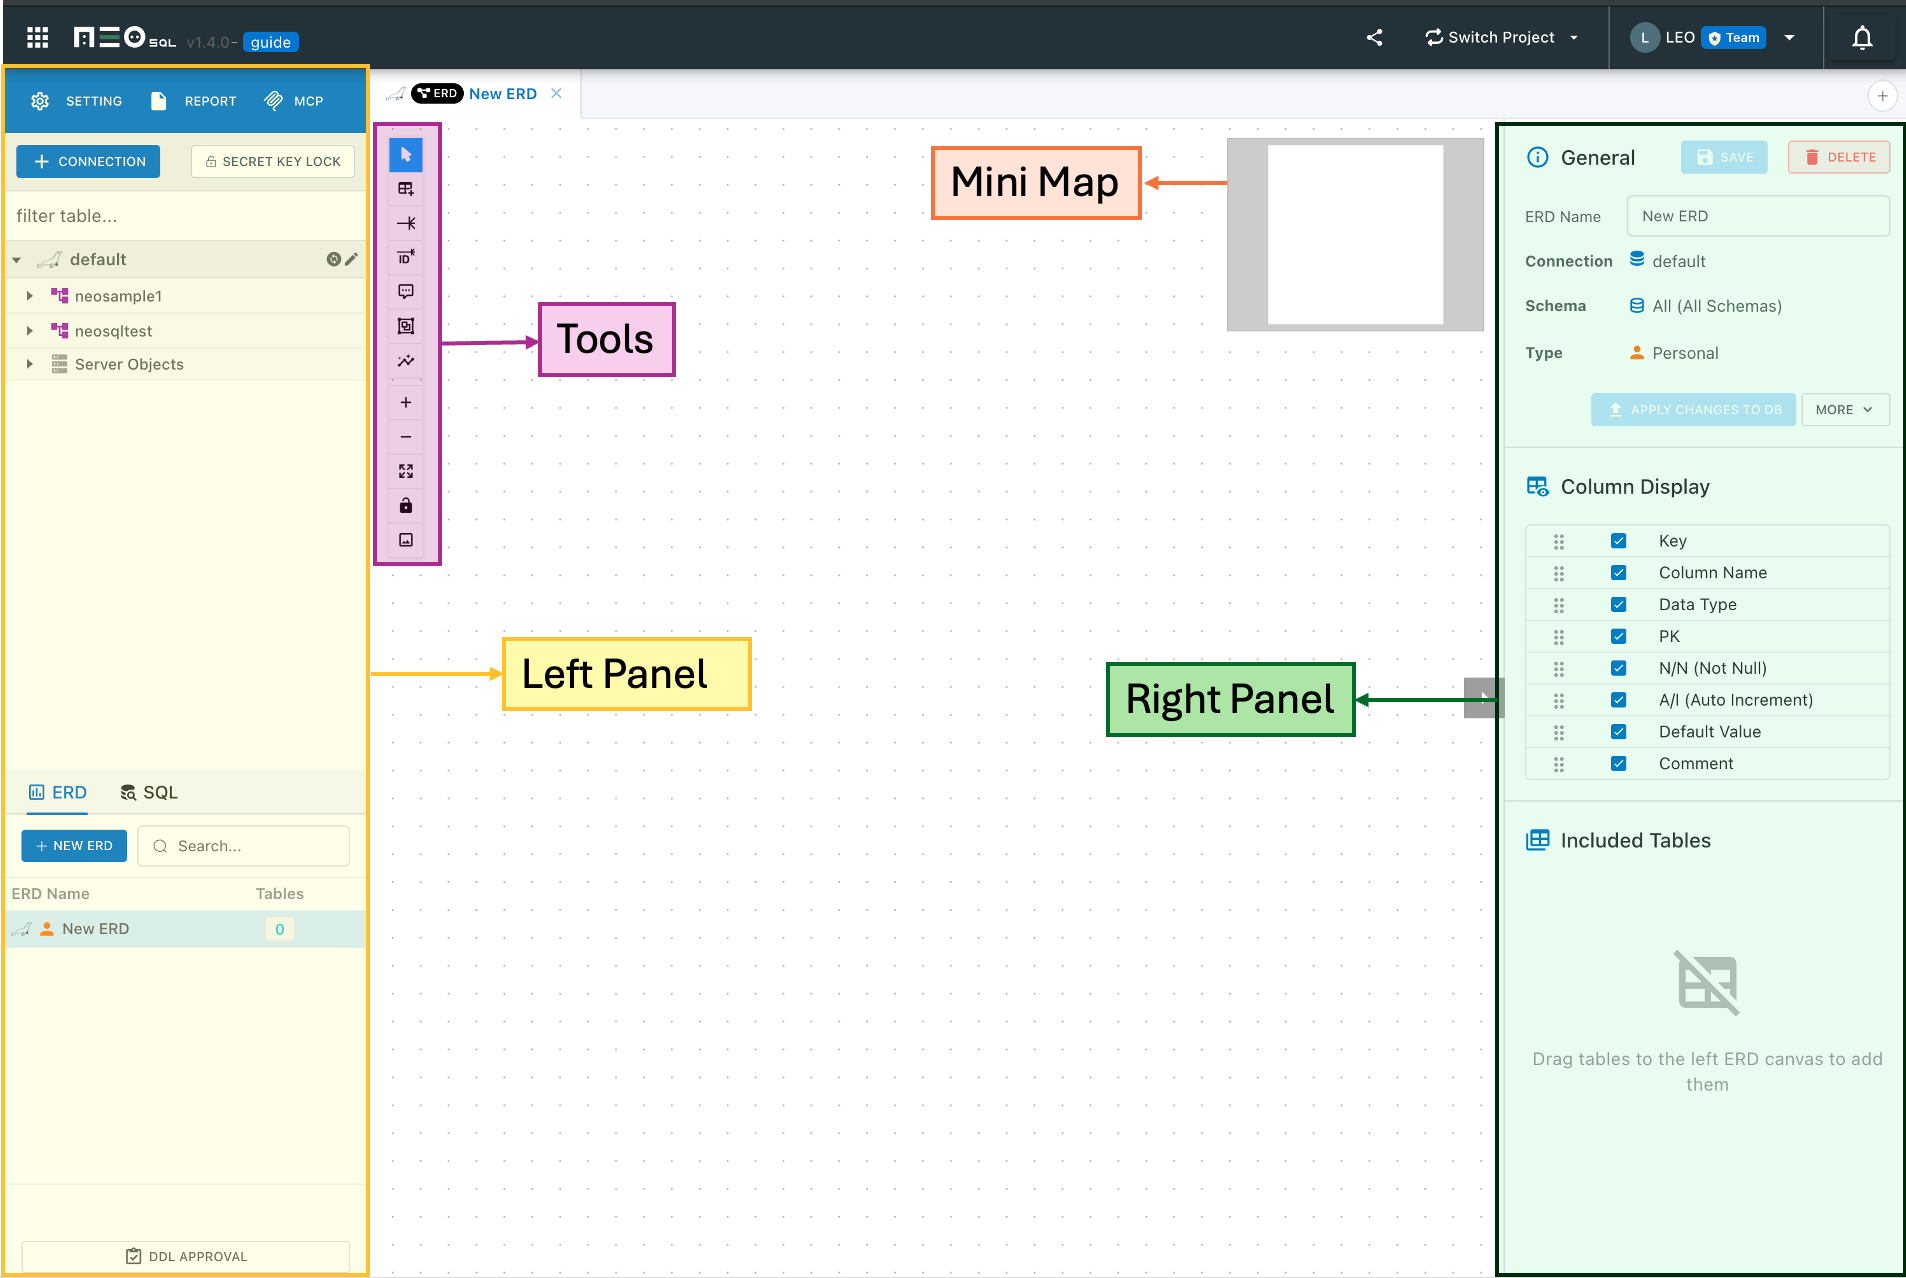Uncheck the Data Type checkbox
The height and width of the screenshot is (1278, 1906).
point(1618,605)
